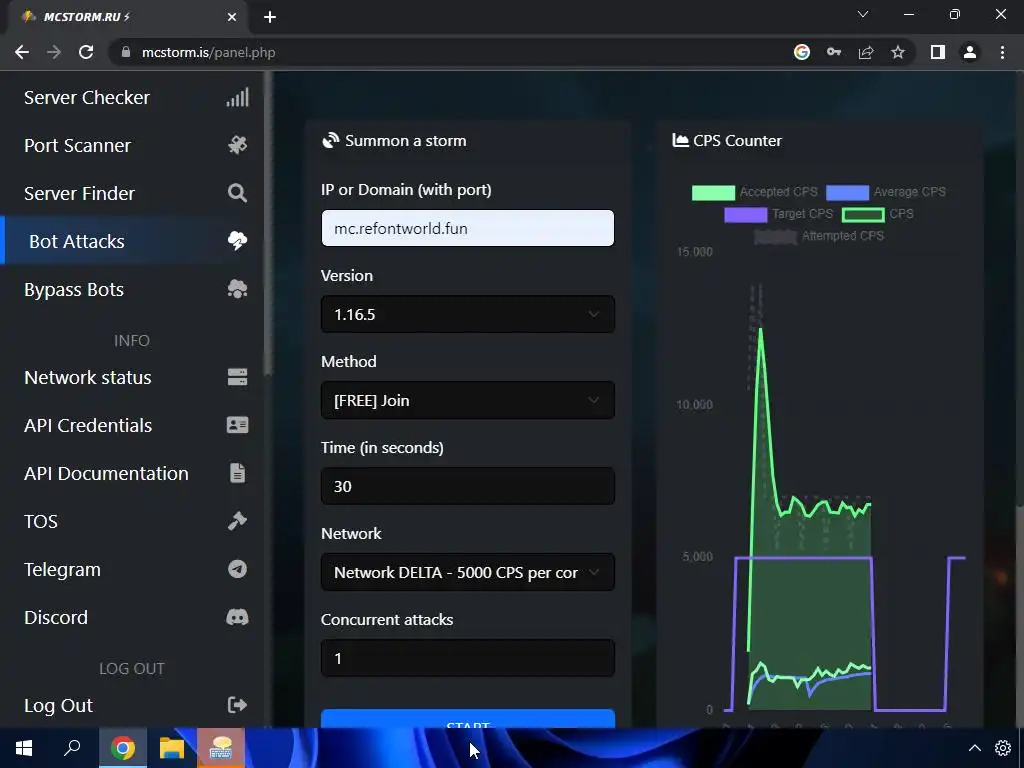Click the TOS gavel icon
This screenshot has height=768, width=1024.
237,521
